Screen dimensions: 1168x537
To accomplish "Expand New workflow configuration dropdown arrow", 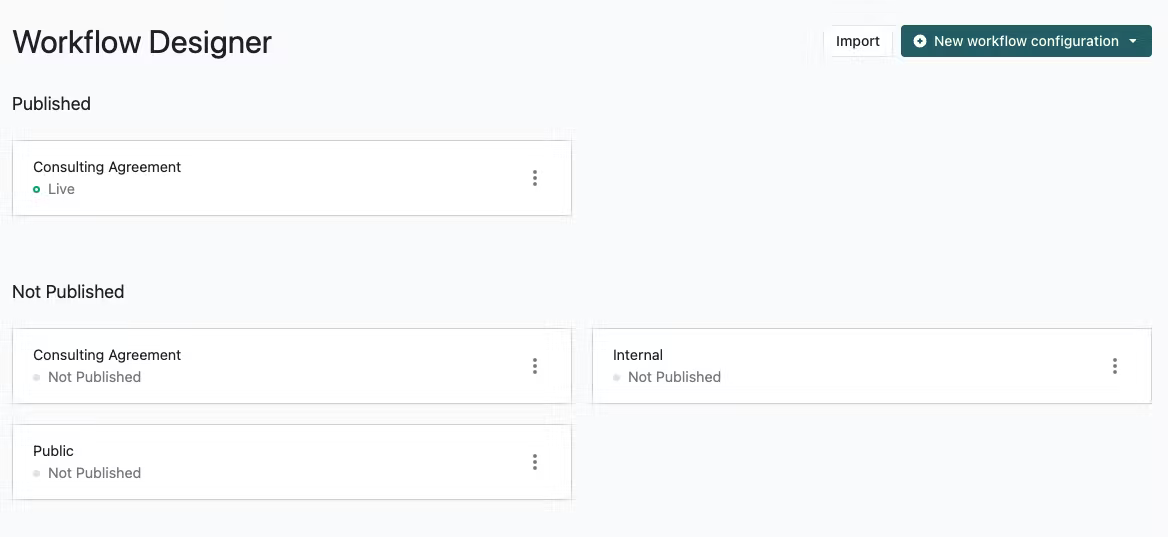I will click(1133, 41).
